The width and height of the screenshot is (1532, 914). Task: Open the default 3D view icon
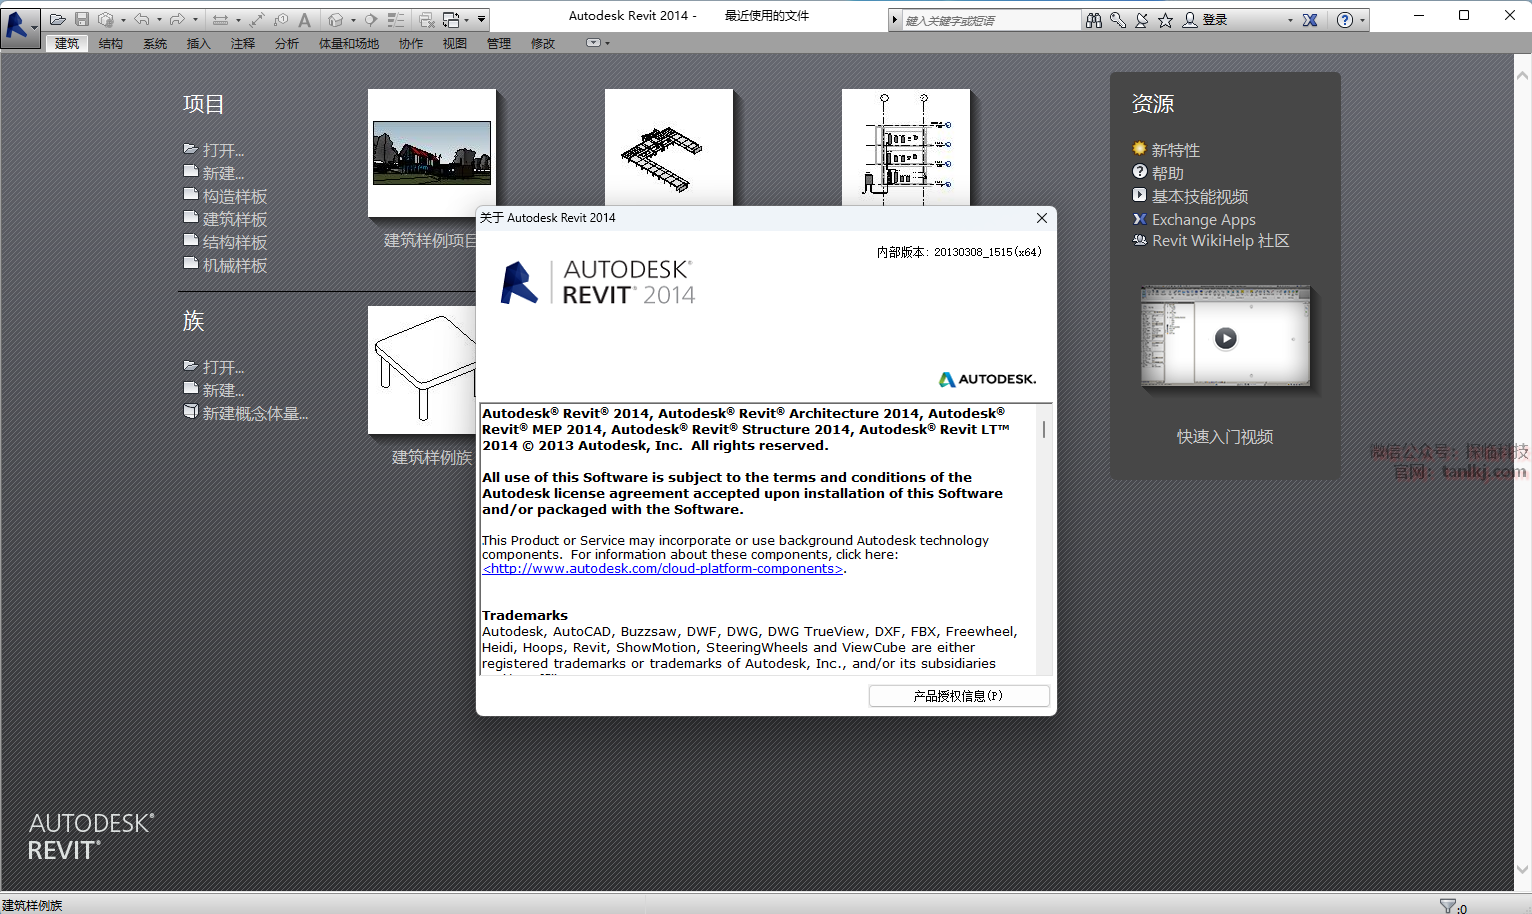coord(336,20)
